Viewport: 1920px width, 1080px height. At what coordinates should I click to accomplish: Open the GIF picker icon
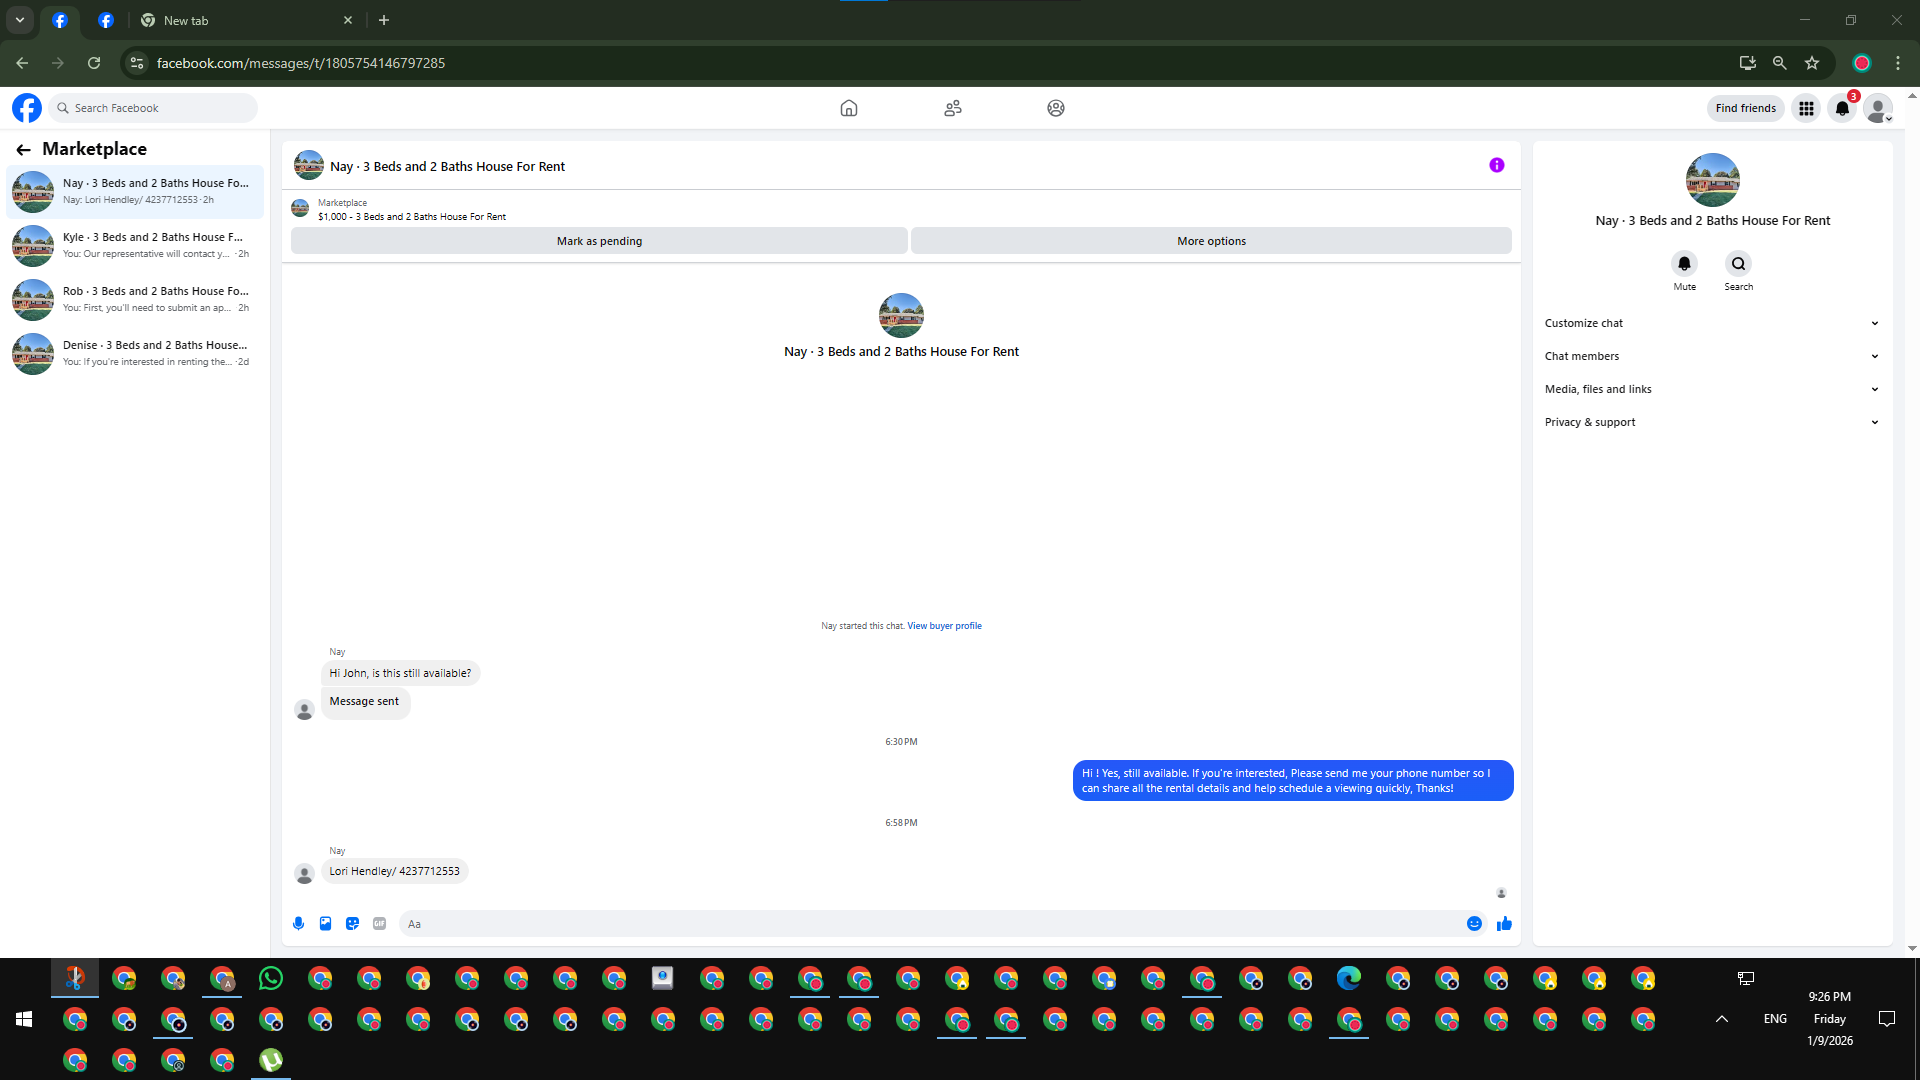[x=379, y=924]
